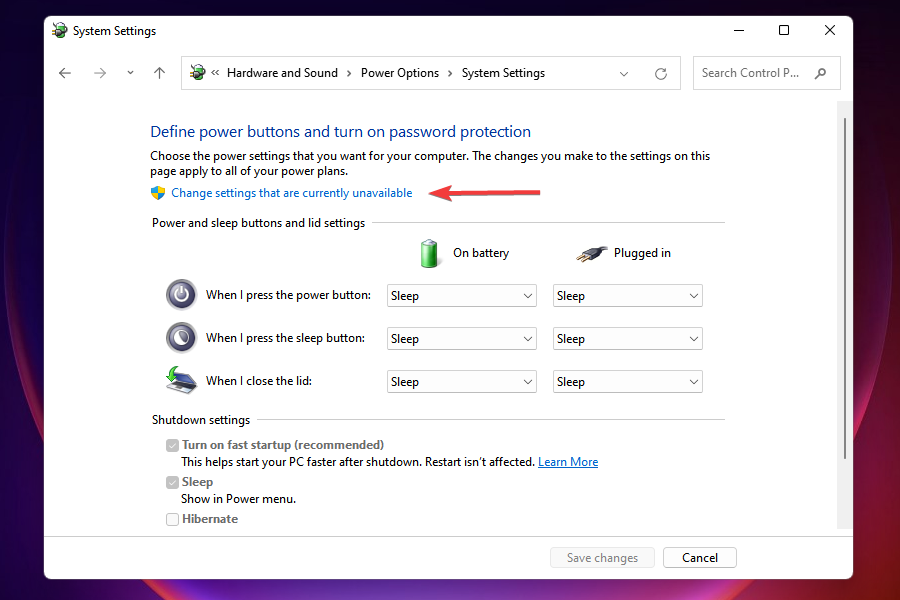Image resolution: width=900 pixels, height=600 pixels.
Task: Toggle the Sleep checkbox
Action: [172, 482]
